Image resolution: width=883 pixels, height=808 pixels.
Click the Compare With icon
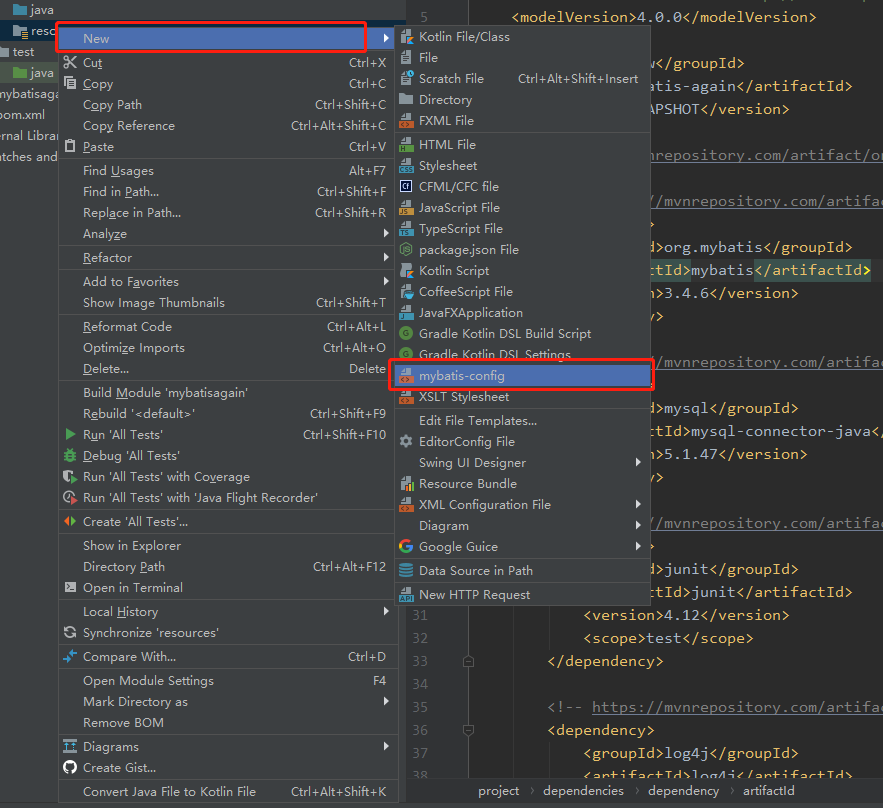(x=70, y=657)
